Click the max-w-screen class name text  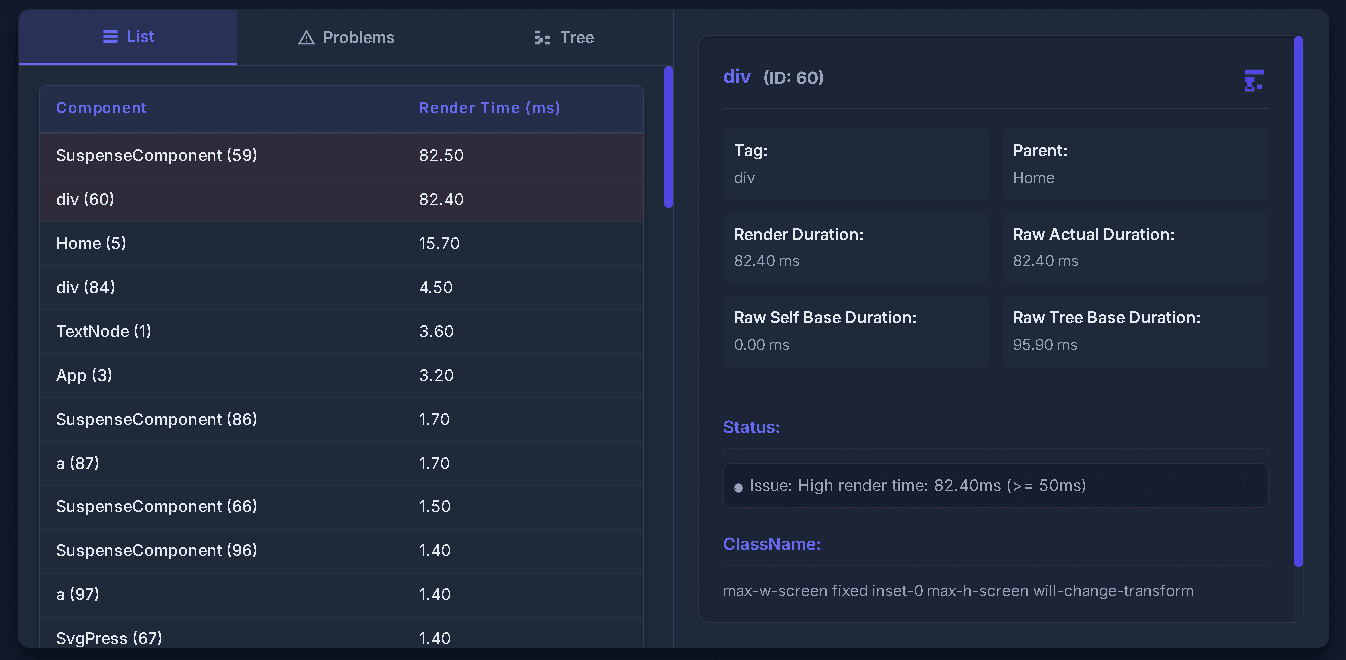click(958, 591)
